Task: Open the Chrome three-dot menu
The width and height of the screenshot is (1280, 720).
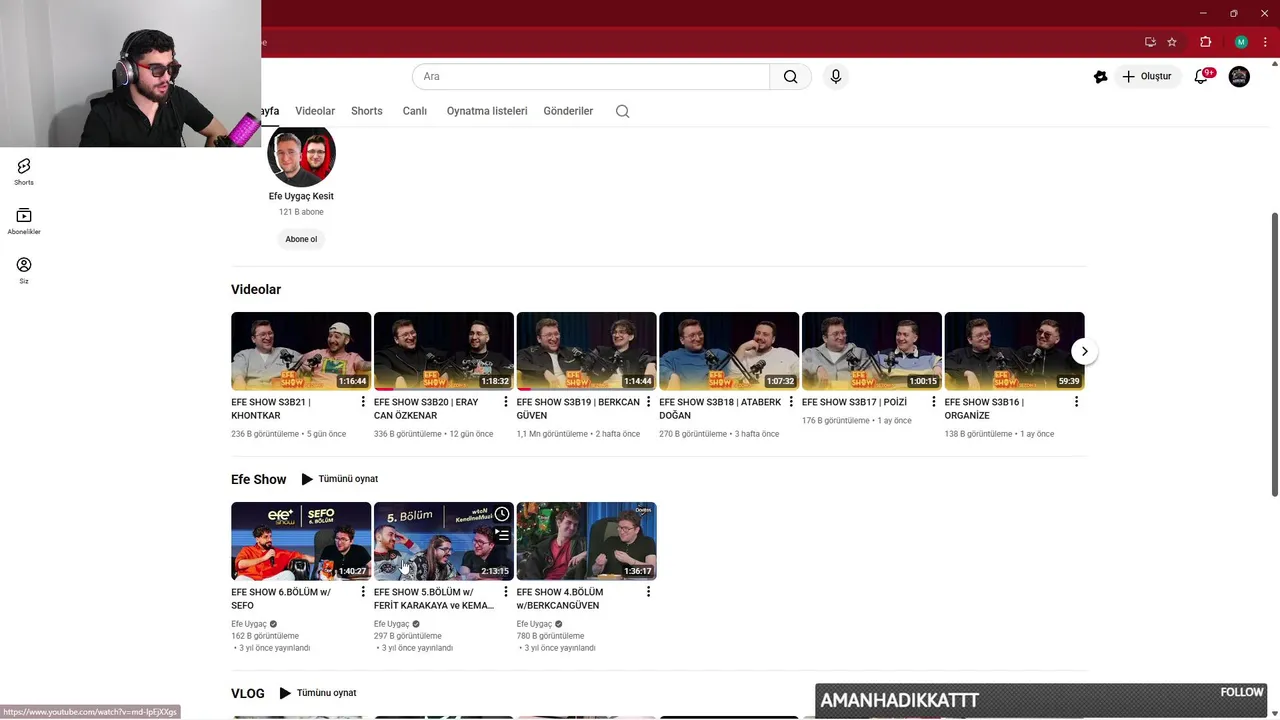Action: pos(1265,42)
